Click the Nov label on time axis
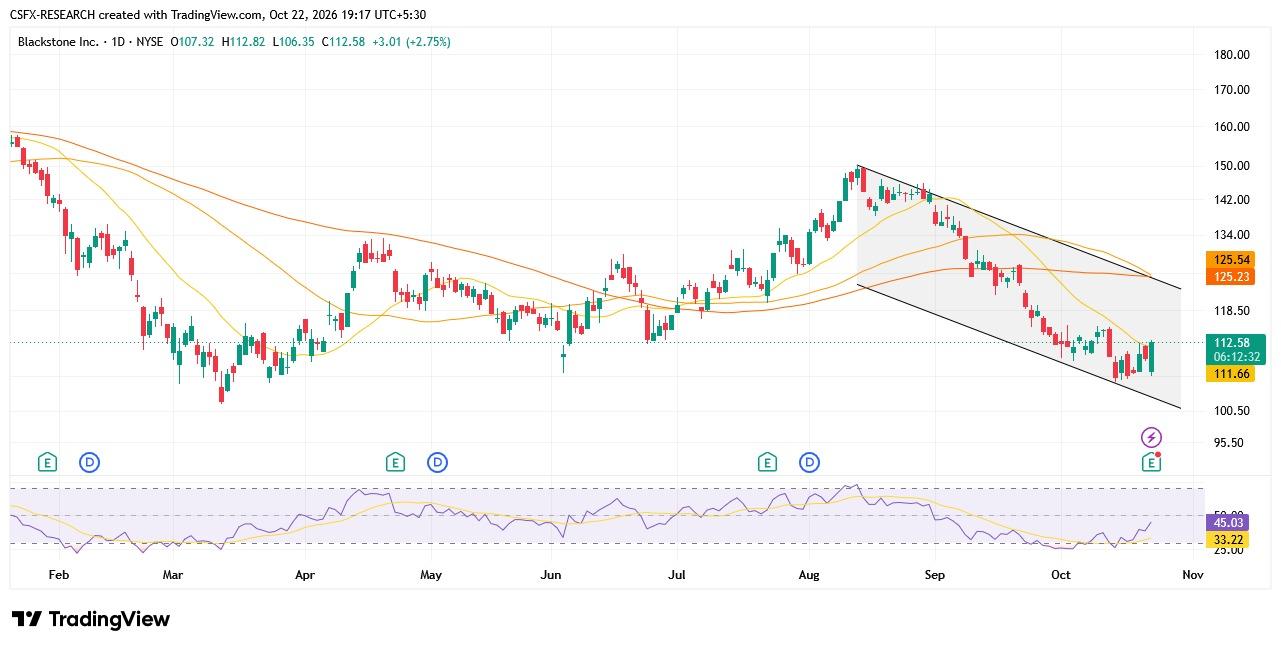Image resolution: width=1281 pixels, height=649 pixels. click(1192, 575)
